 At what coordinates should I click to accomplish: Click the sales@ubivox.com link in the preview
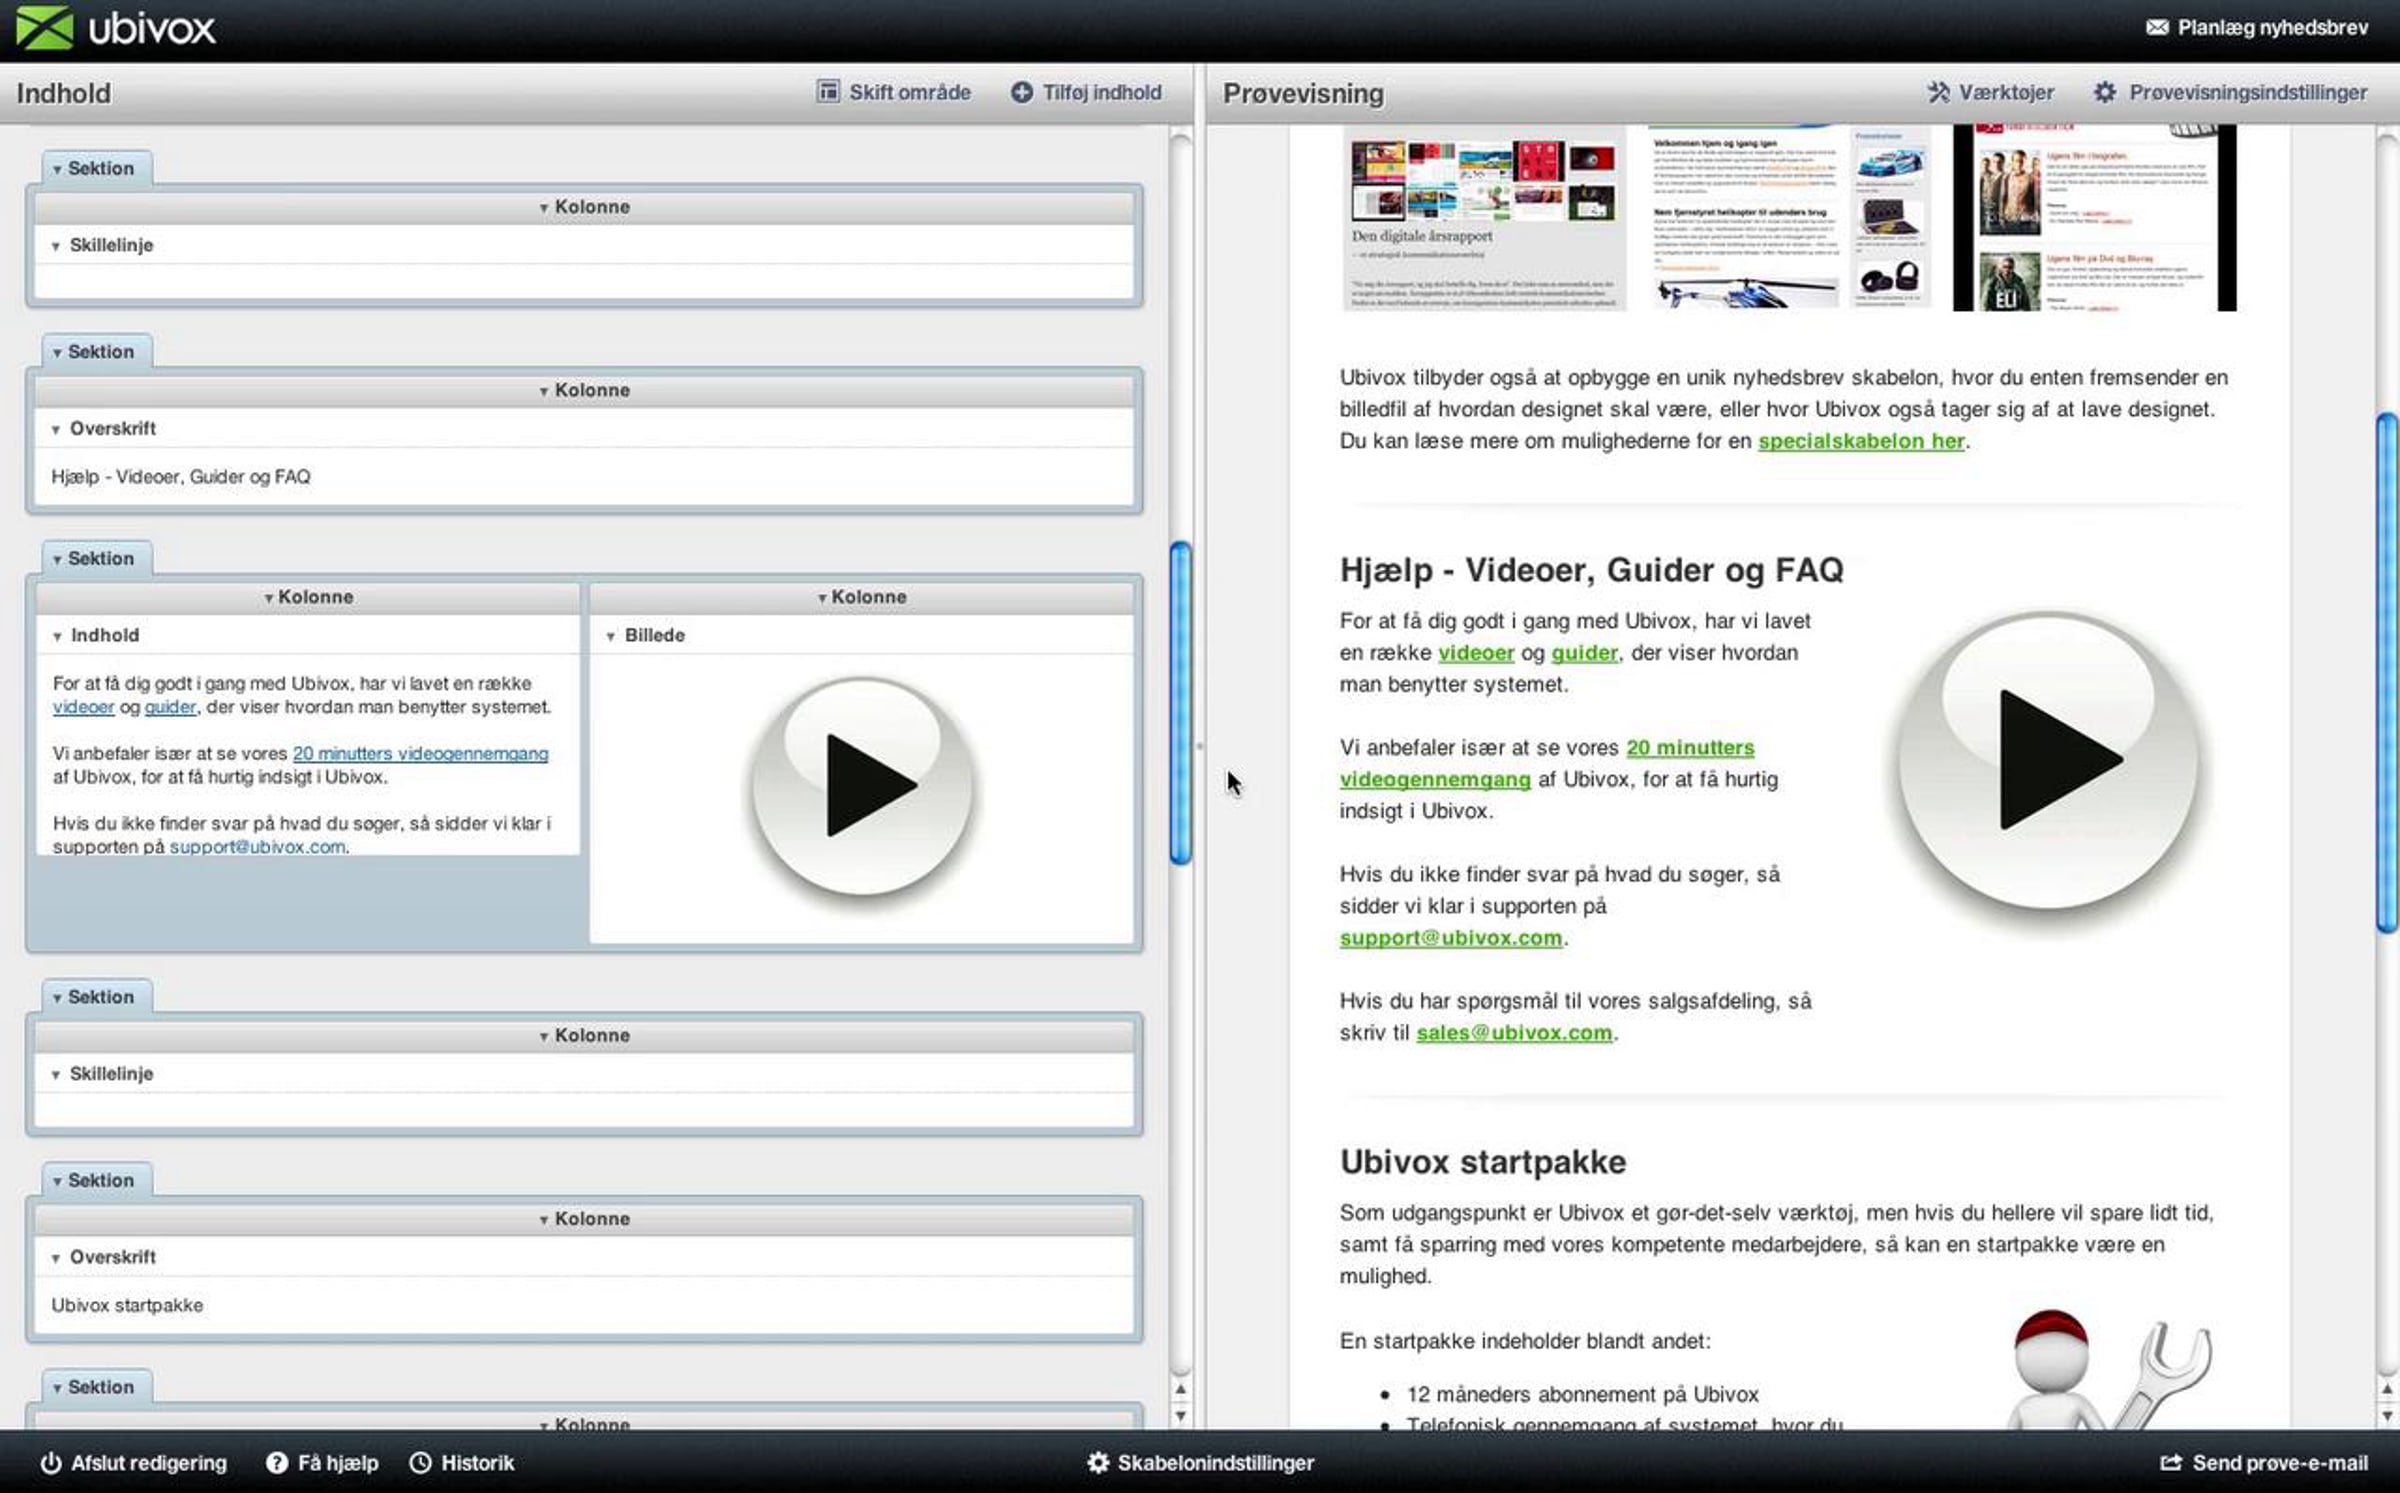click(1514, 1033)
